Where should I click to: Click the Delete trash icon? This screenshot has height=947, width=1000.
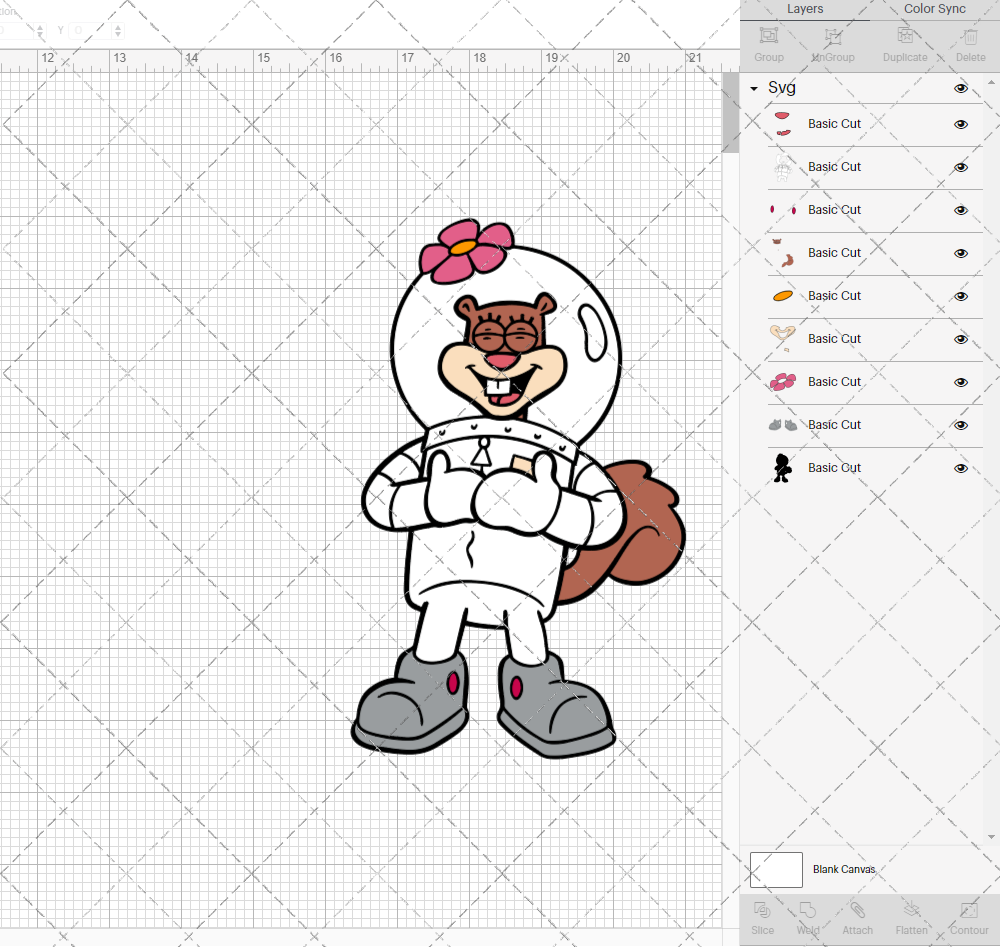click(970, 36)
